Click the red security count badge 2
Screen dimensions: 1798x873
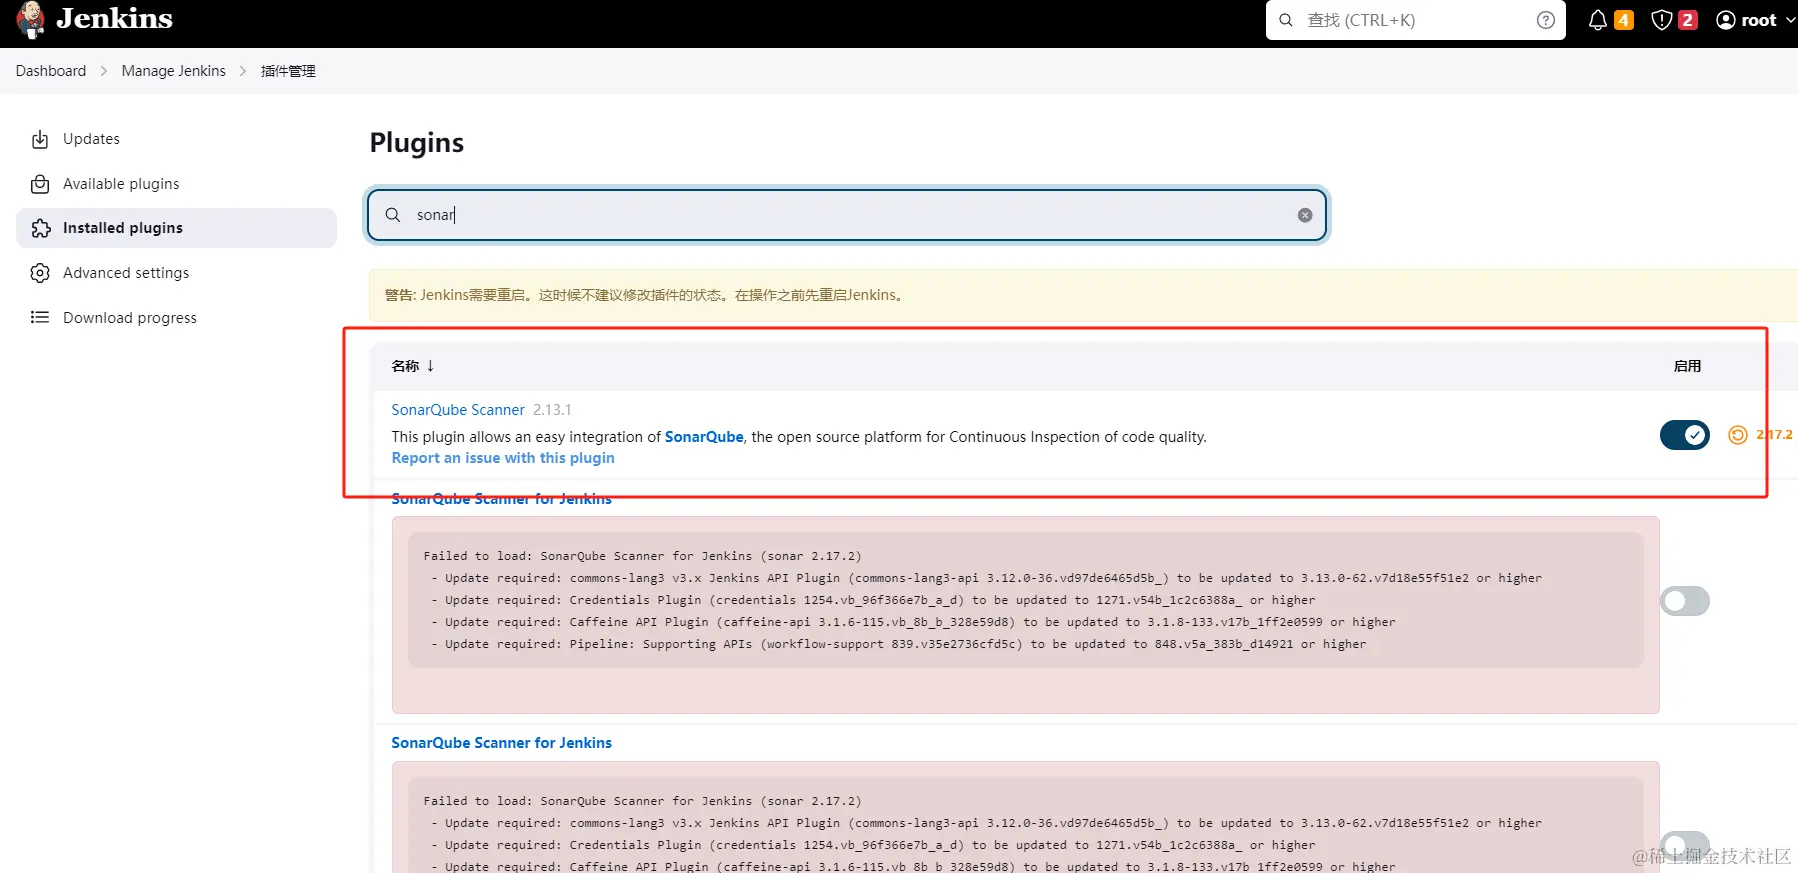coord(1688,20)
